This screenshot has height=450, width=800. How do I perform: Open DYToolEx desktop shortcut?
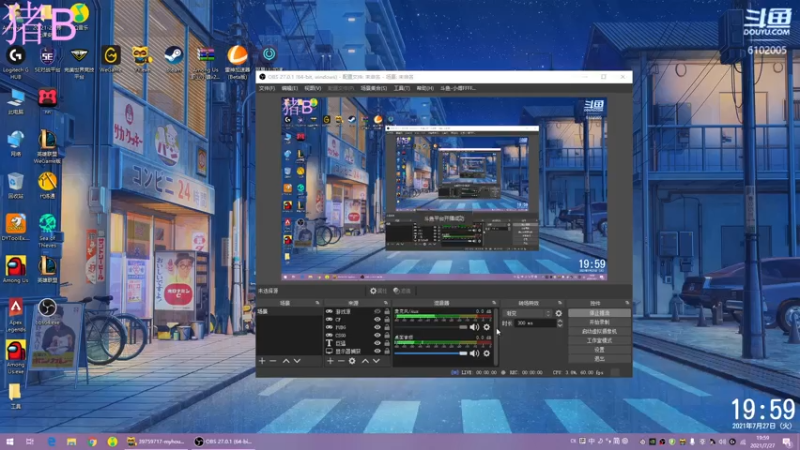click(x=16, y=228)
